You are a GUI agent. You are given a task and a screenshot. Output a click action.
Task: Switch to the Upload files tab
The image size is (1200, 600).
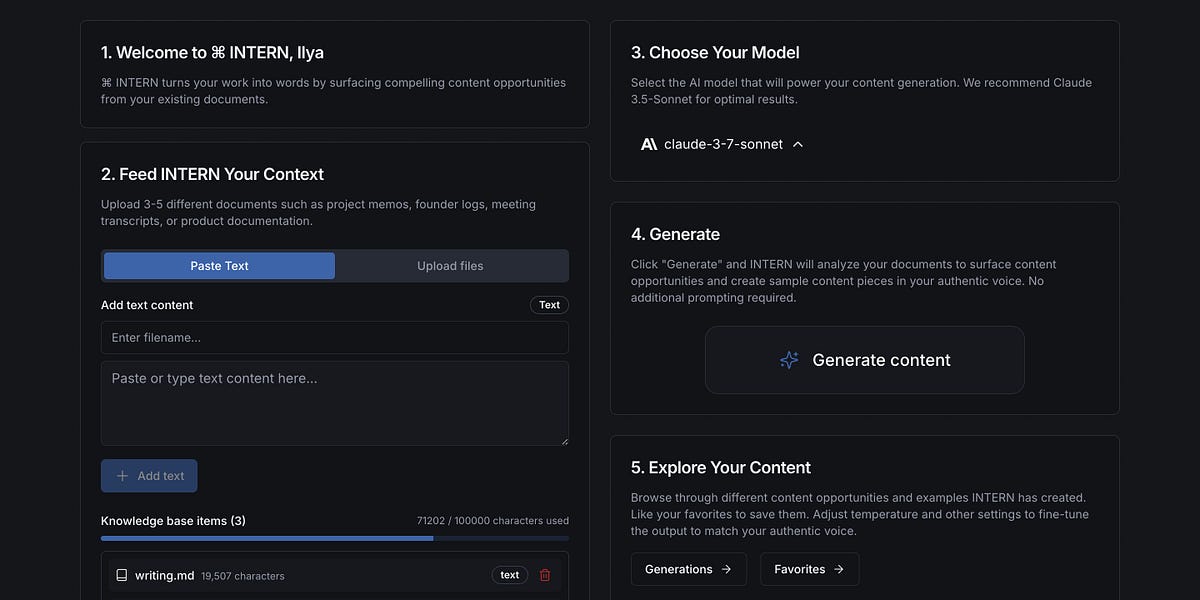[450, 266]
